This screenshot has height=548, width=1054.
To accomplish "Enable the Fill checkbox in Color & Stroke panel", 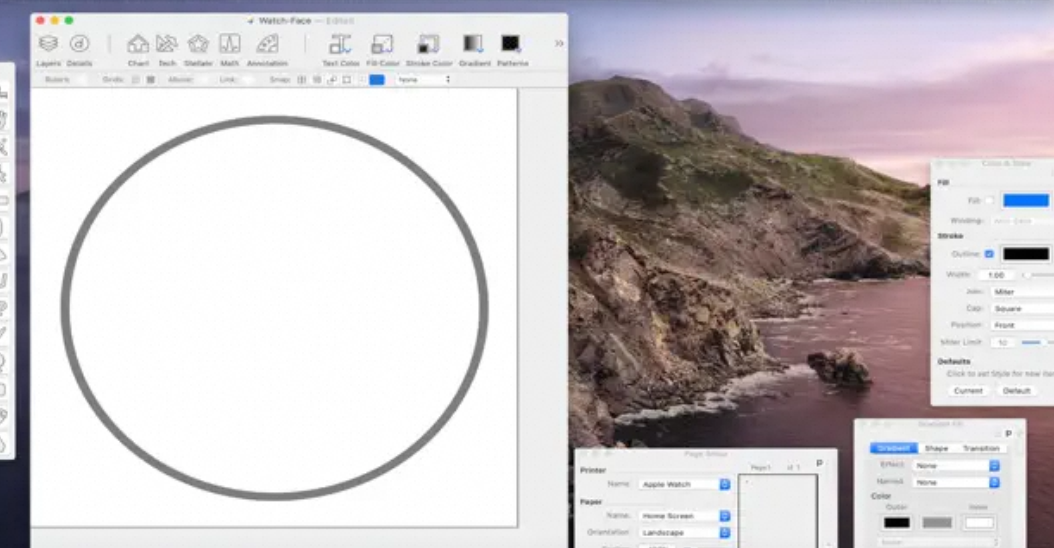I will (x=989, y=200).
